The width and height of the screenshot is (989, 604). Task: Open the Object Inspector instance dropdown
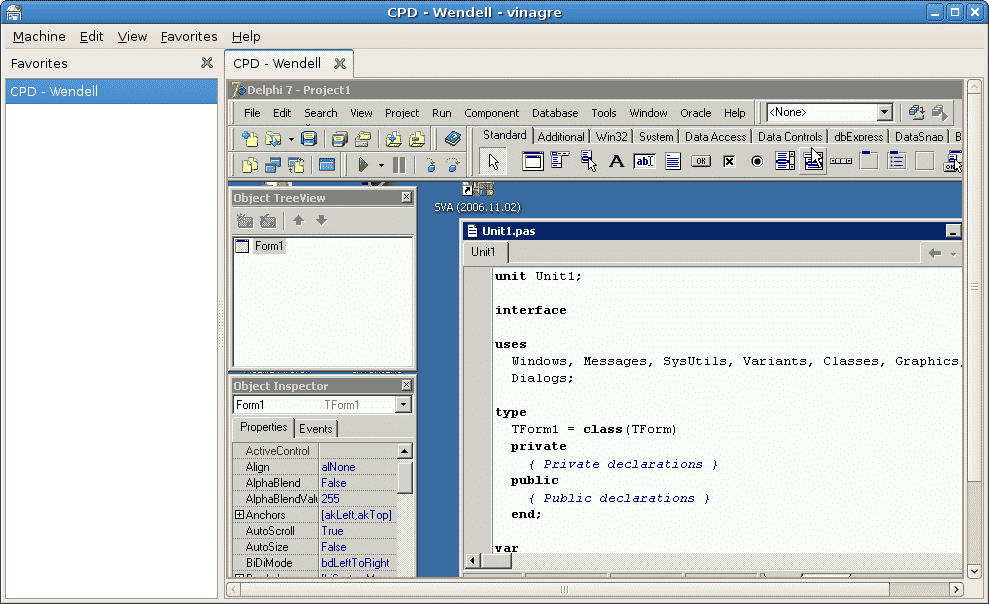coord(403,405)
